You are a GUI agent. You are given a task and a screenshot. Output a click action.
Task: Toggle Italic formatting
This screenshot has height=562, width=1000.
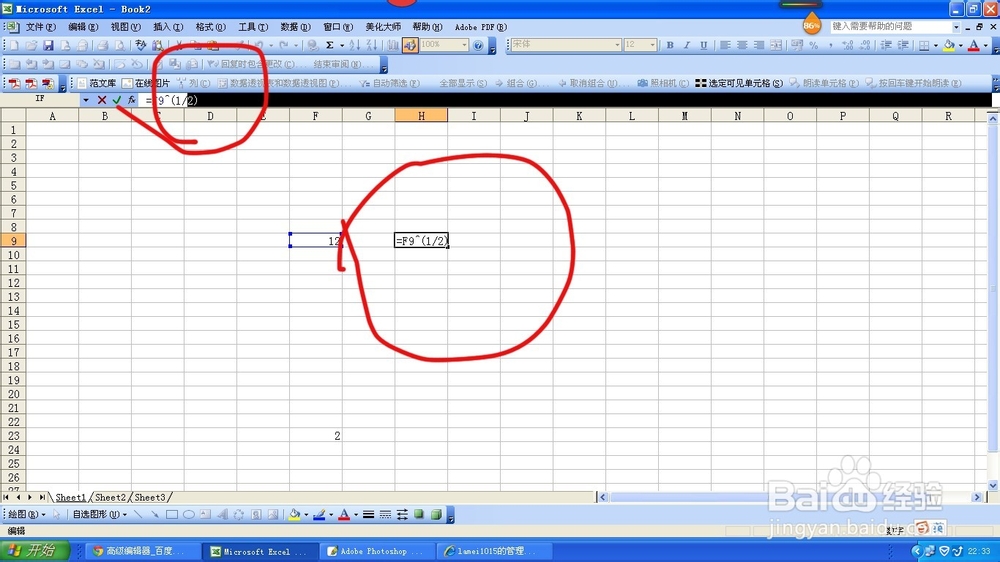[687, 45]
